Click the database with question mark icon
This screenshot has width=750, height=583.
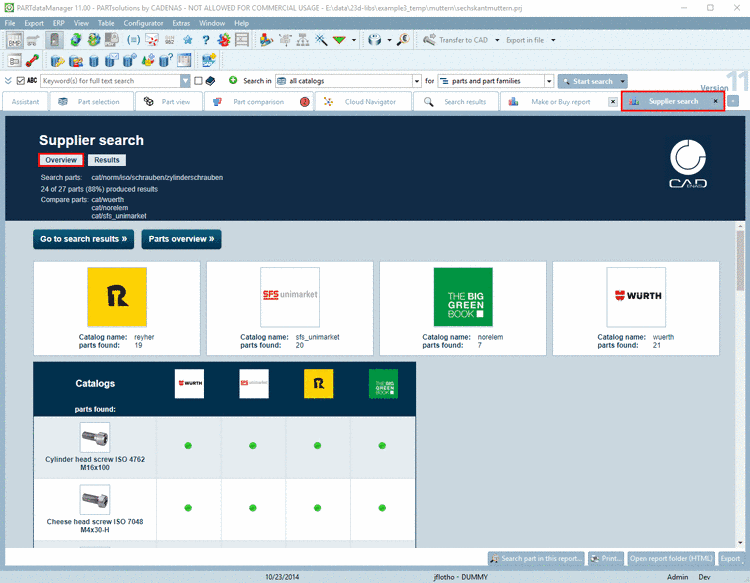pos(166,61)
